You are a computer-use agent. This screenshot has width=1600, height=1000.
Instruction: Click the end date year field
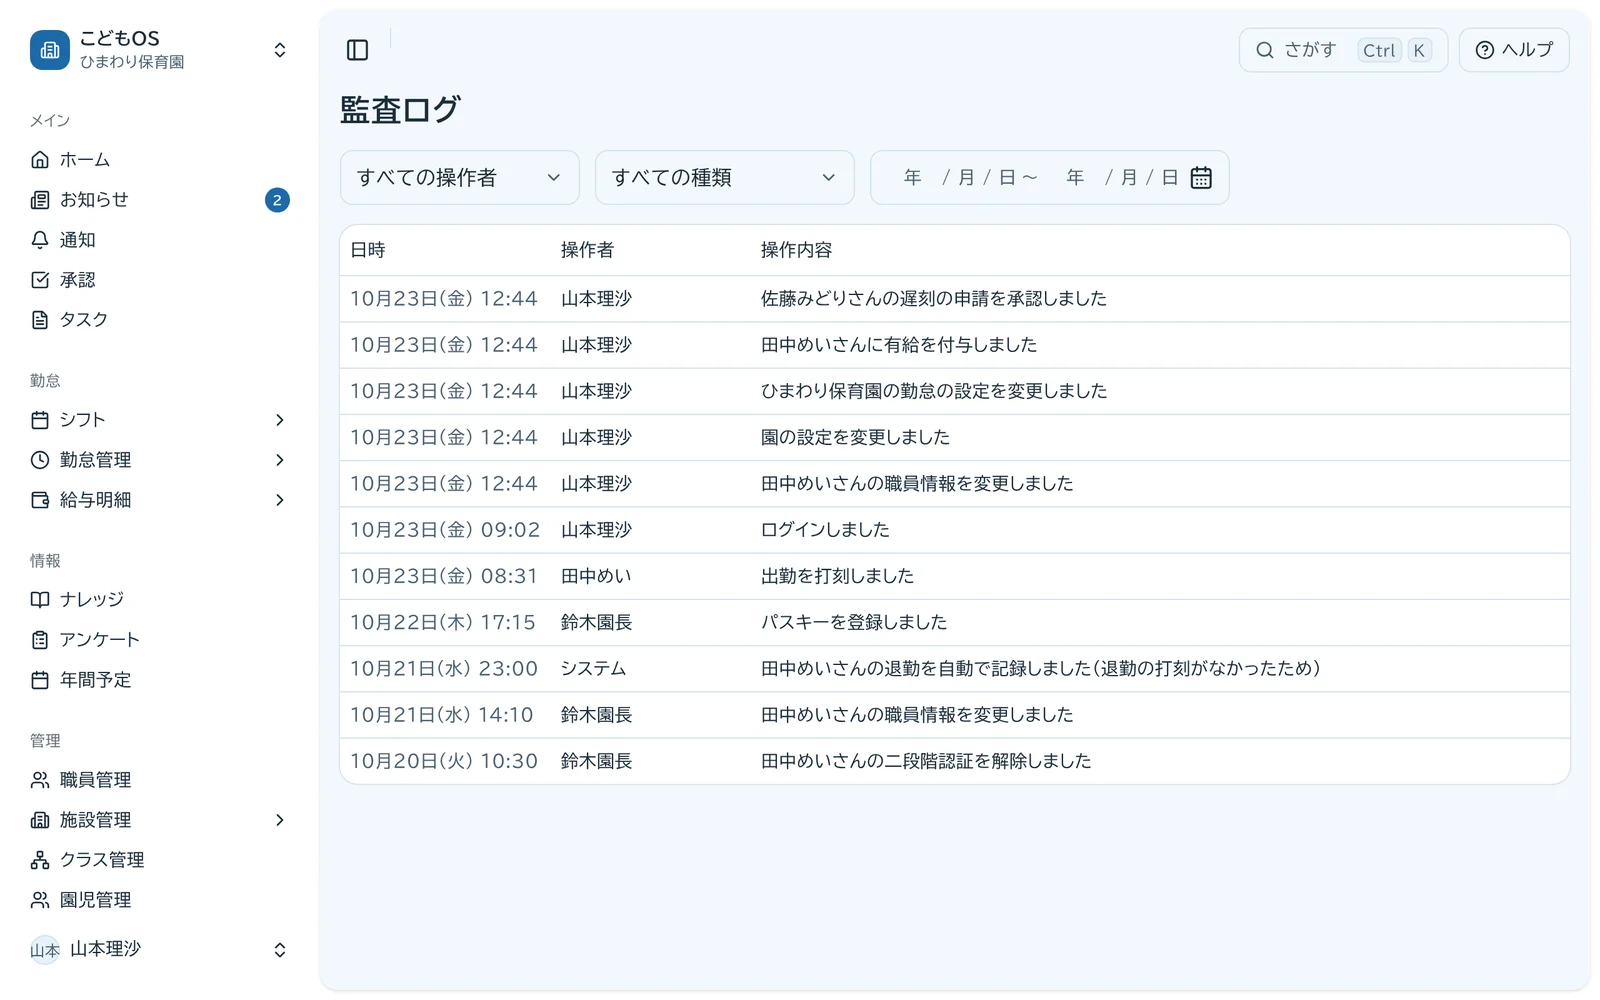tap(1075, 178)
